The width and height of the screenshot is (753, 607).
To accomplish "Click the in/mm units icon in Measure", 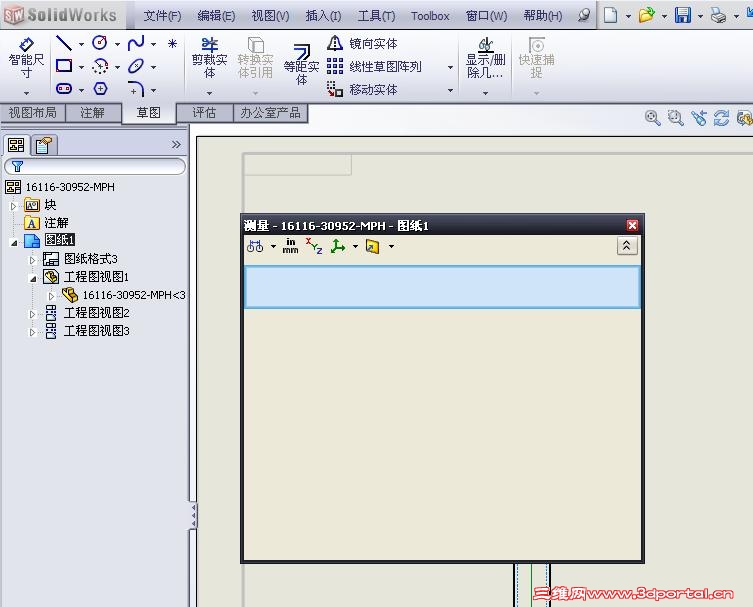I will click(x=290, y=246).
